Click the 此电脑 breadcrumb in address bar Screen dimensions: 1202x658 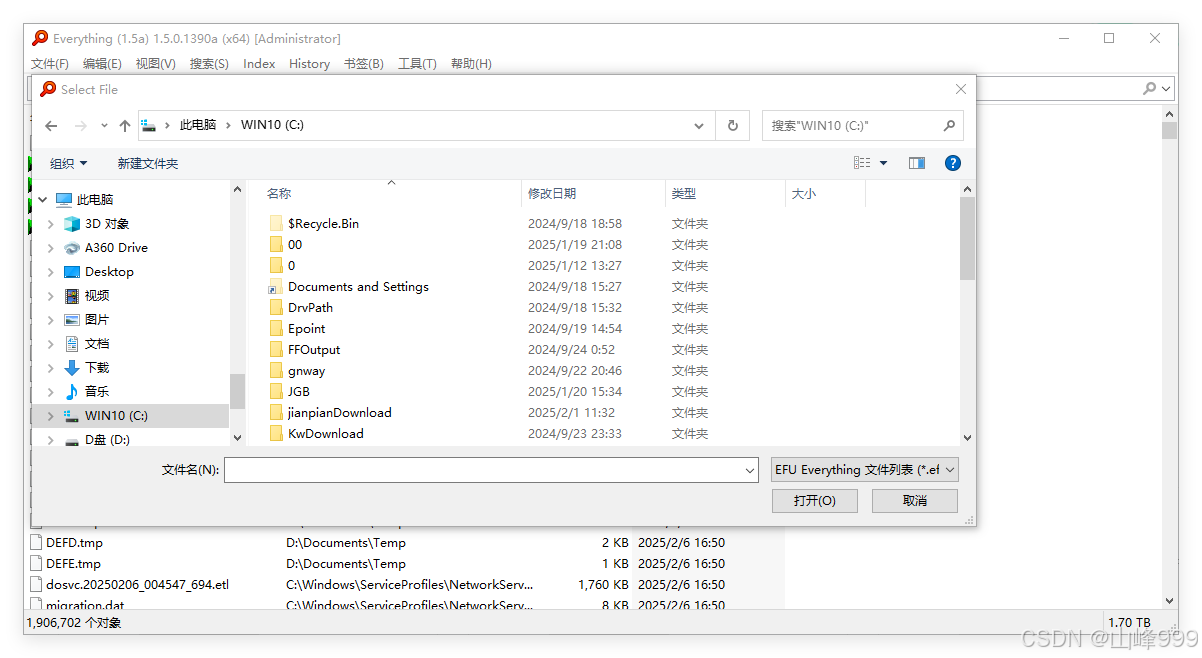(x=198, y=125)
